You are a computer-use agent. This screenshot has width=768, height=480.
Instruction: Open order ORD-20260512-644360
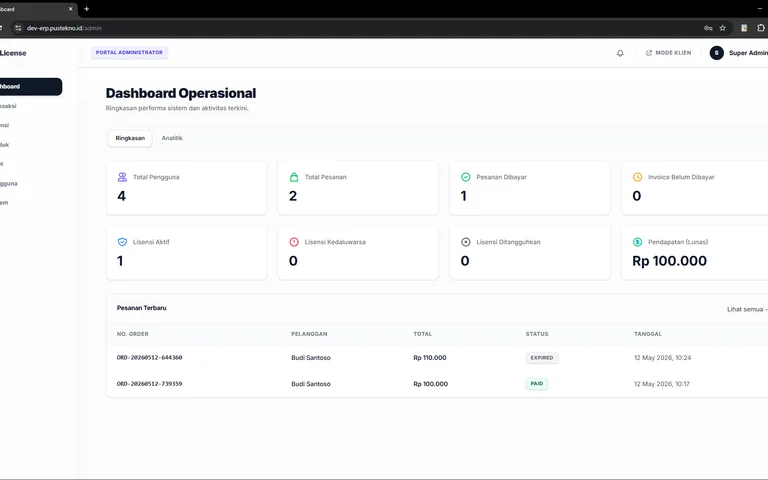point(149,358)
